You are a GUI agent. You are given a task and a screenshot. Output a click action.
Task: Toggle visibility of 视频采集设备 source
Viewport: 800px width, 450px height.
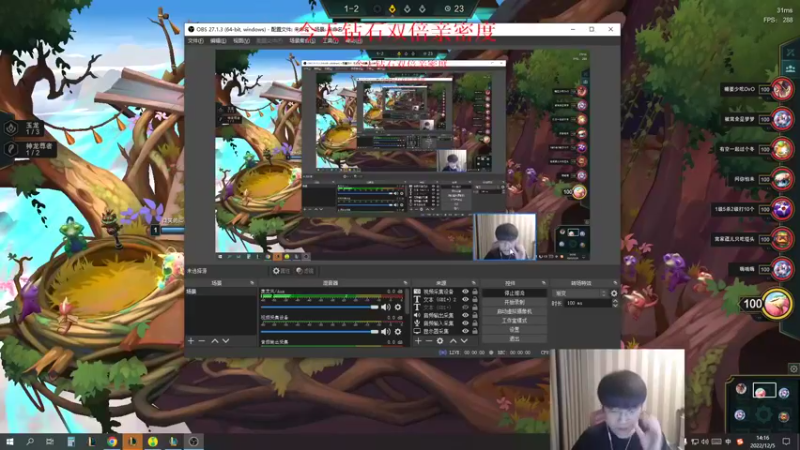[x=465, y=292]
